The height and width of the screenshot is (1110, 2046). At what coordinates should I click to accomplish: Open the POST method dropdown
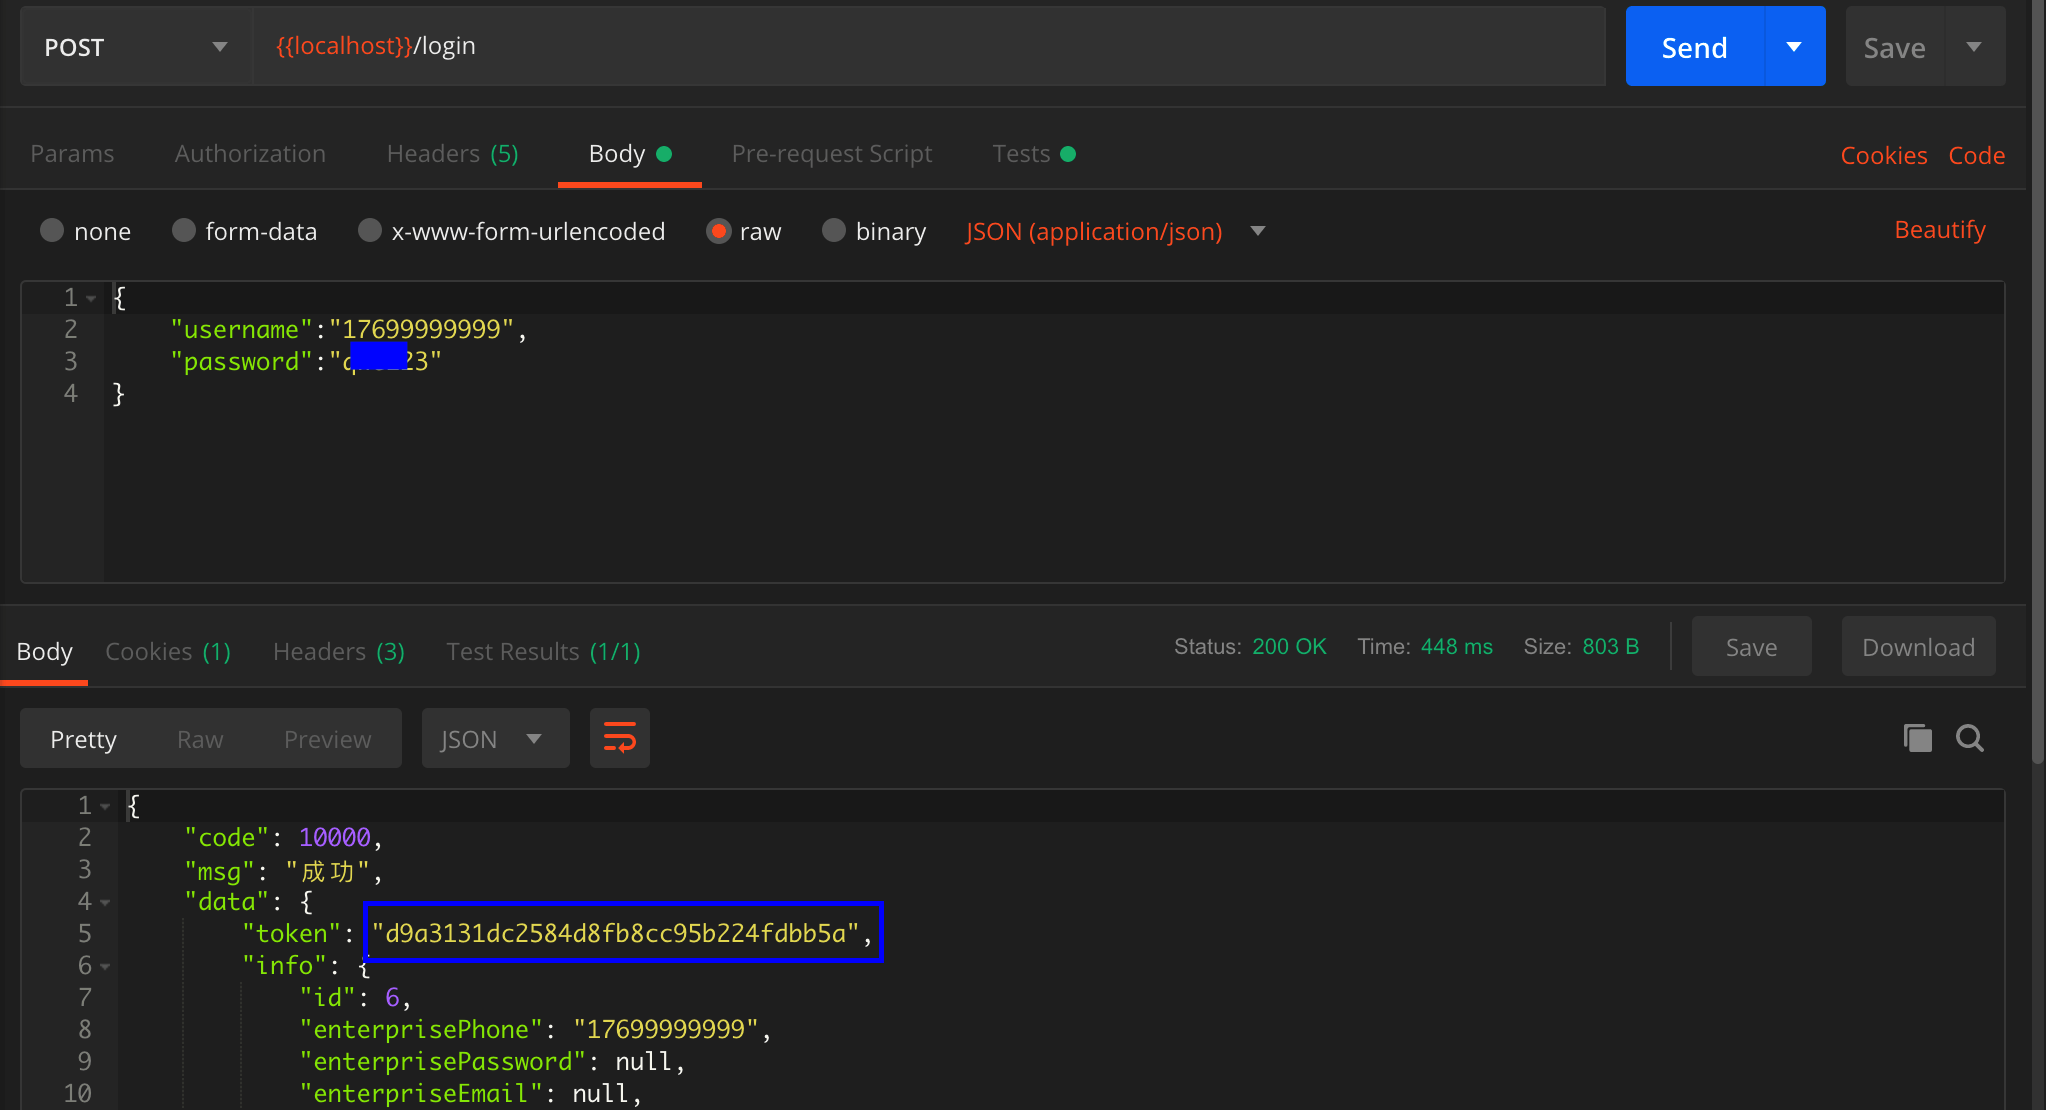click(x=136, y=47)
